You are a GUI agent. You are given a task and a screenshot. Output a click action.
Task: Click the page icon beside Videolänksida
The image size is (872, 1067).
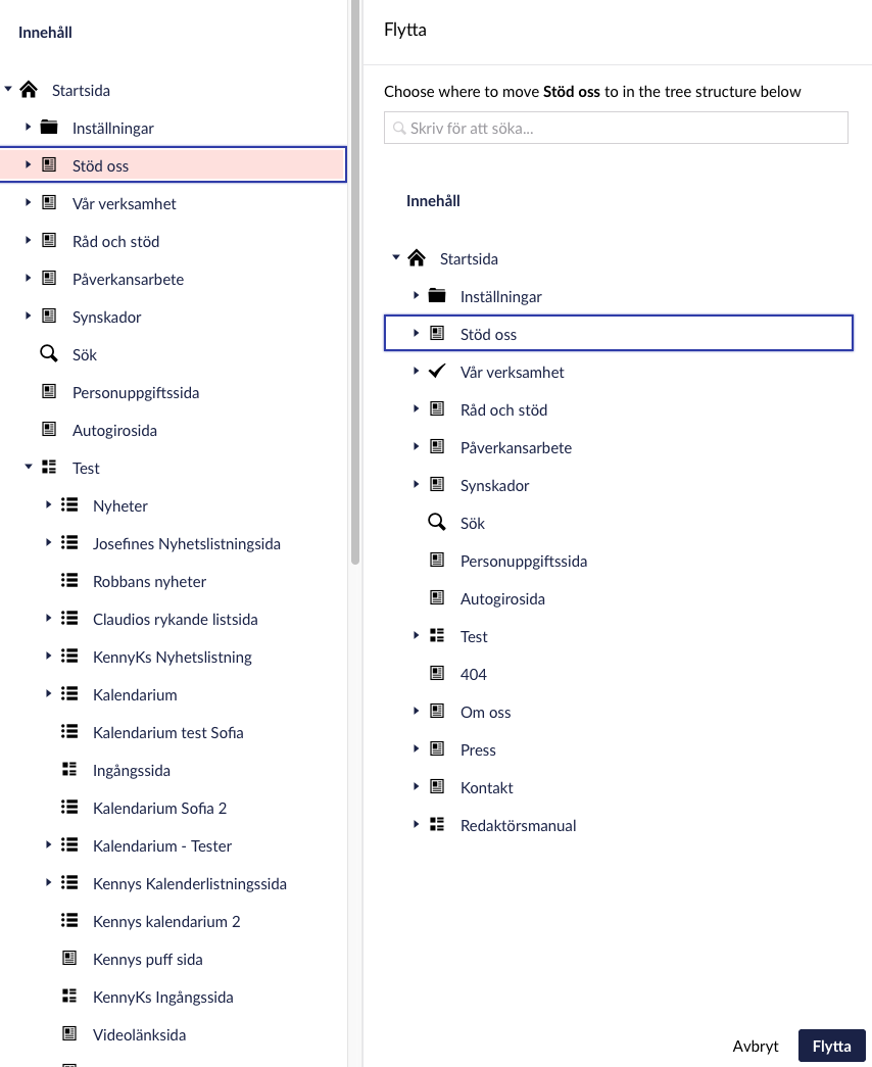70,1034
